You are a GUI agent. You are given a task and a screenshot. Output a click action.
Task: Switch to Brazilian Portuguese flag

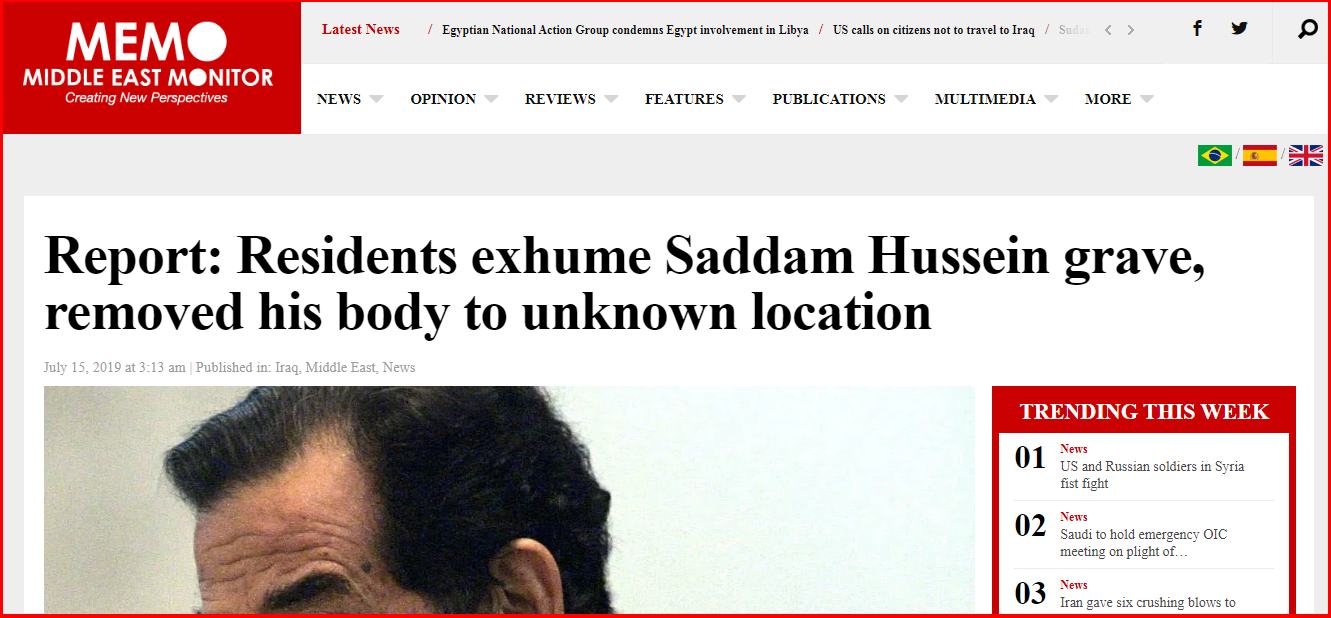pos(1215,155)
